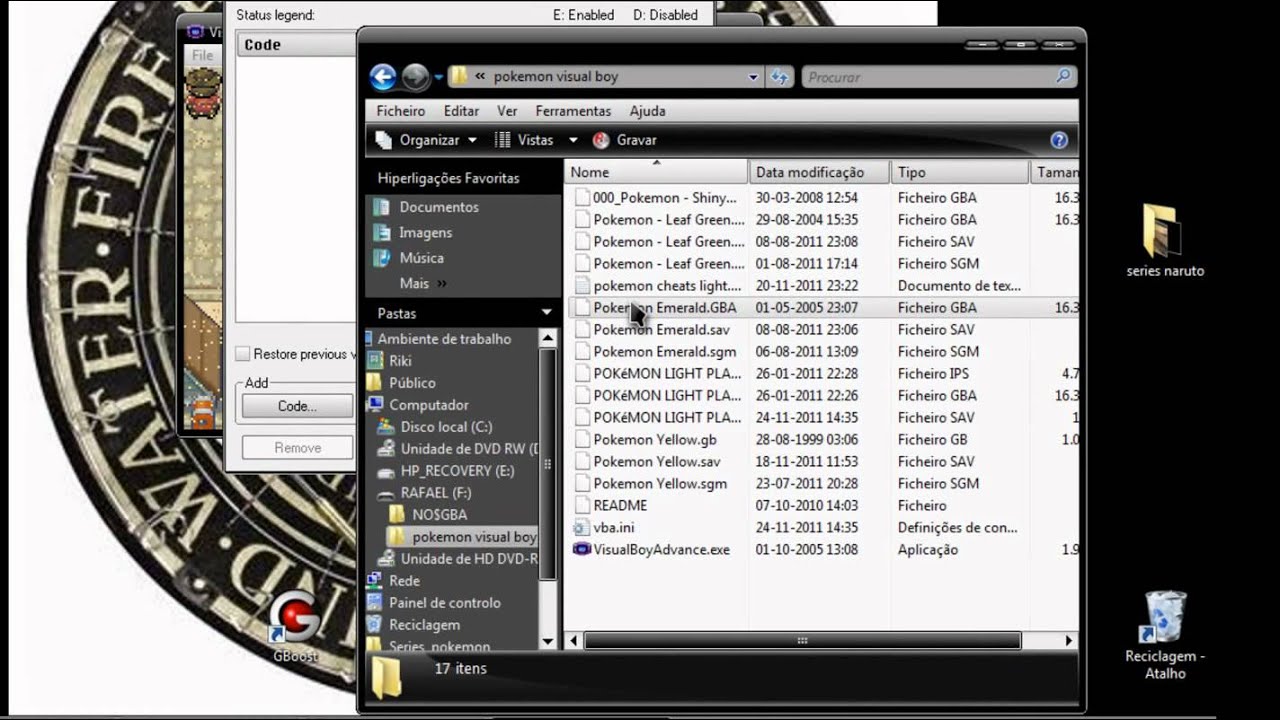Open the GBoost desktop shortcut

click(x=295, y=626)
